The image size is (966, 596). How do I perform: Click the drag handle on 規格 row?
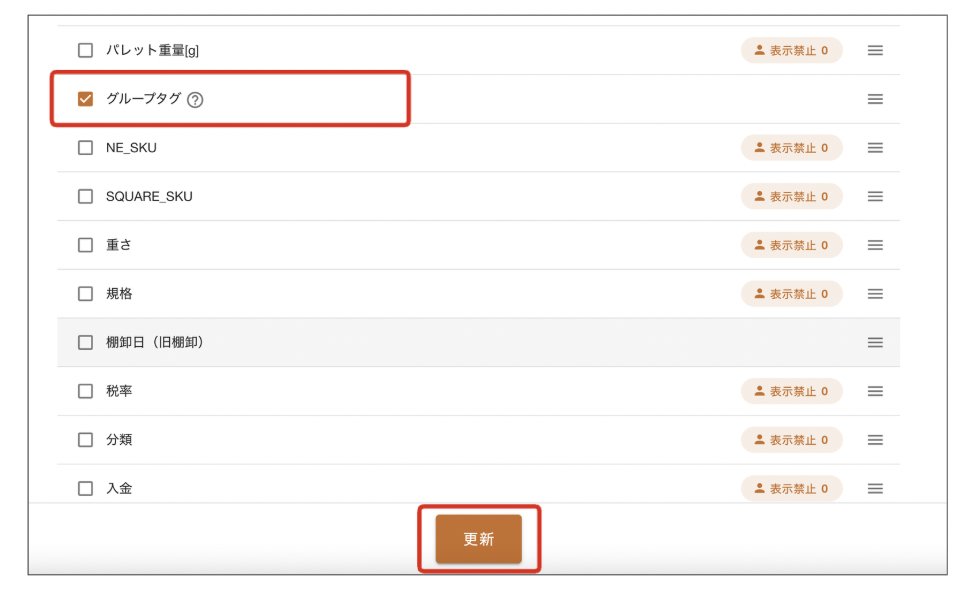point(875,294)
